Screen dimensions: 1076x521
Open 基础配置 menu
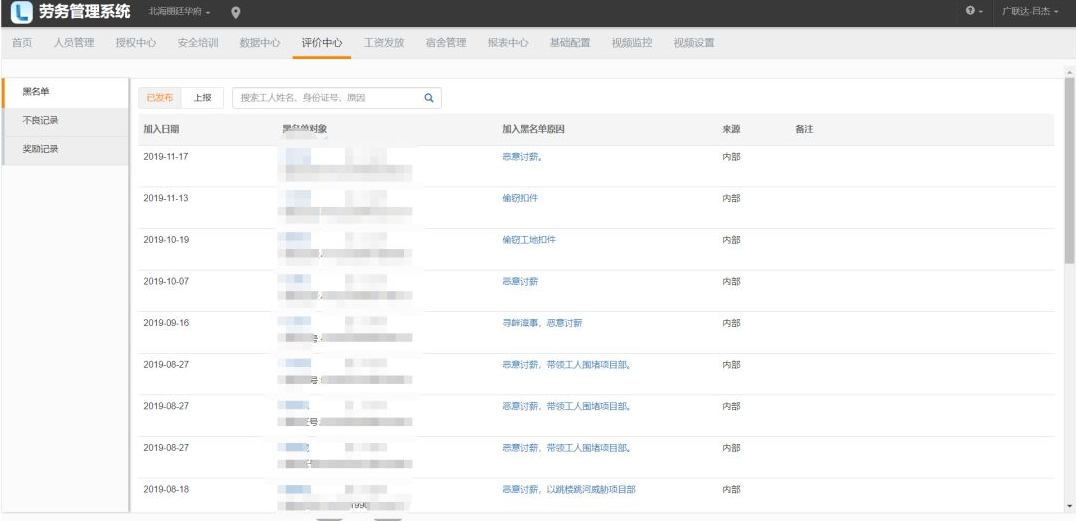point(570,43)
